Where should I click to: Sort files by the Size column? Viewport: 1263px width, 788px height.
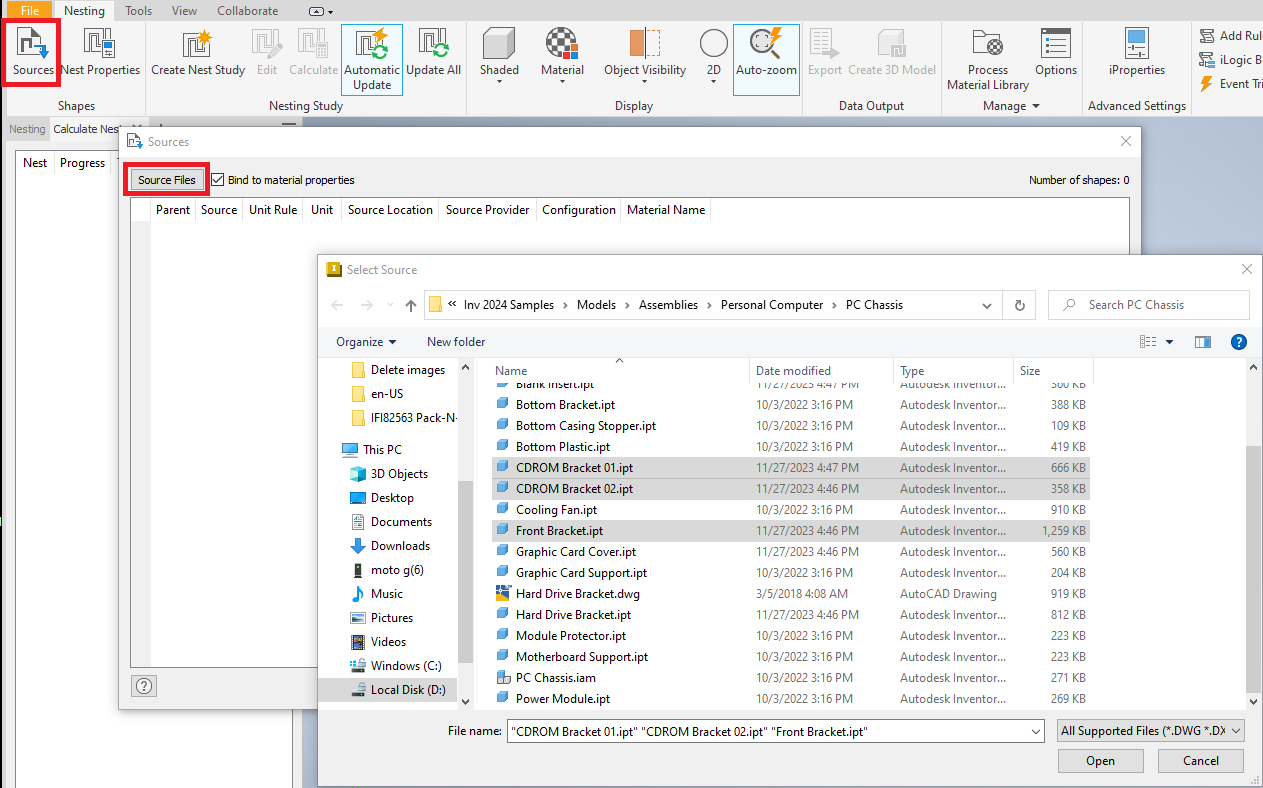click(1053, 371)
